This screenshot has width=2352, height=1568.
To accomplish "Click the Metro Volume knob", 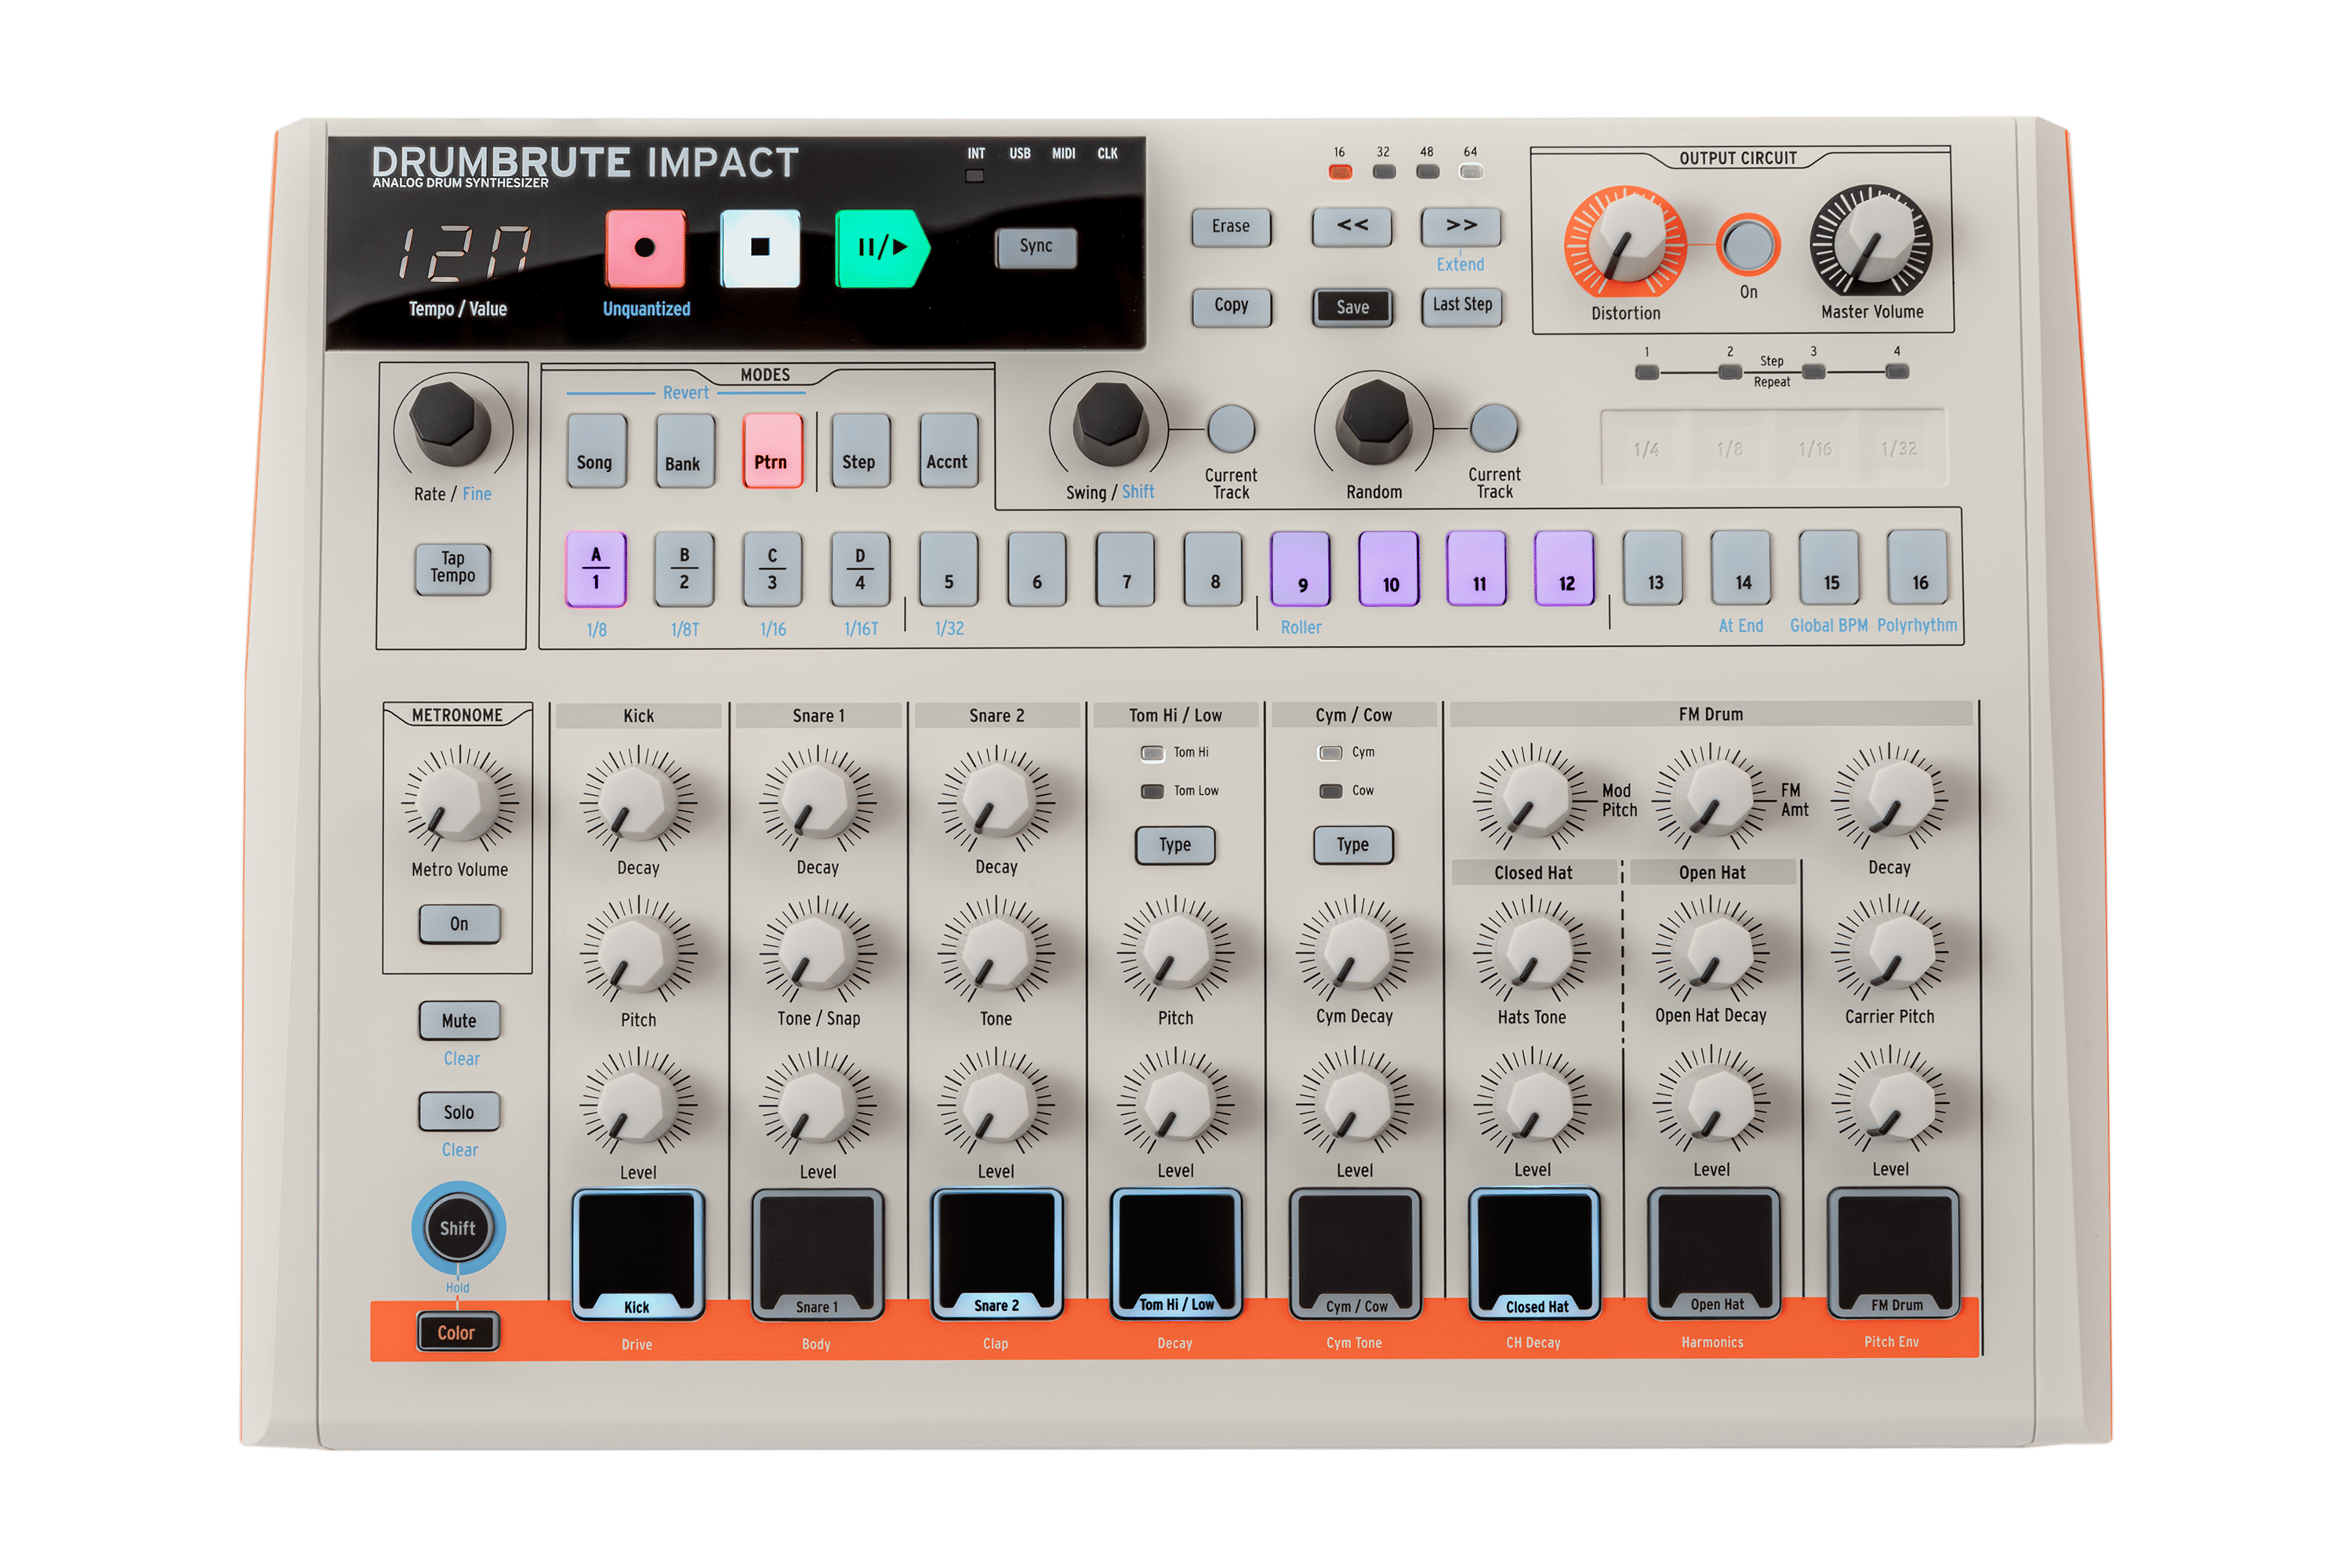I will [x=459, y=801].
